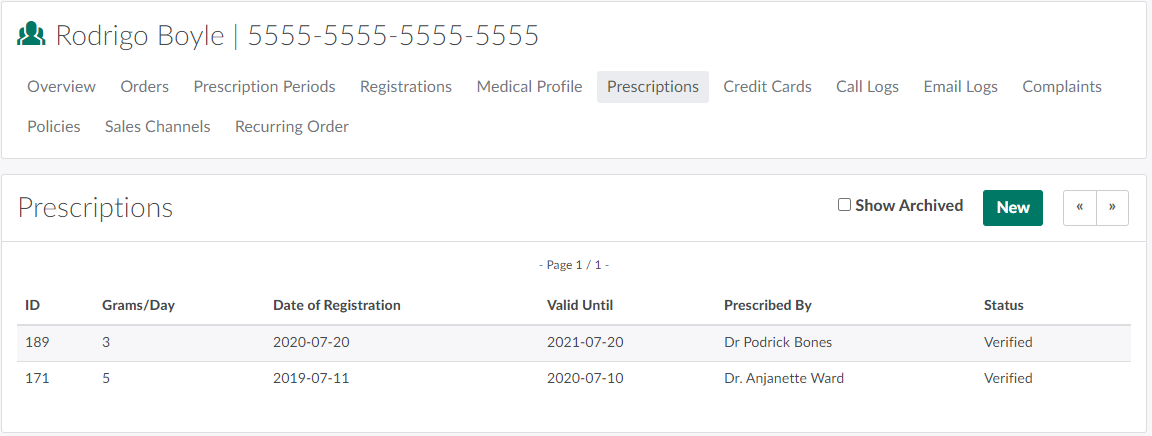
Task: Switch to the Orders tab
Action: (x=145, y=87)
